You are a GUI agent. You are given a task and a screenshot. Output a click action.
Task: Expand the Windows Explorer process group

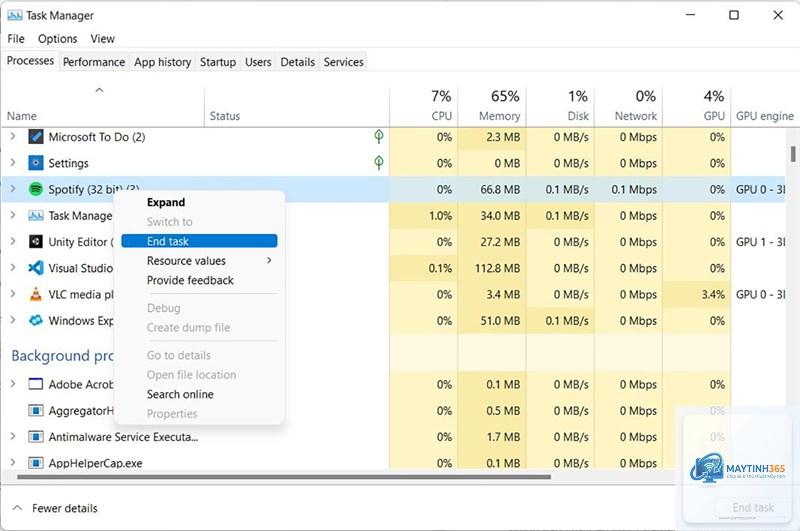(13, 321)
